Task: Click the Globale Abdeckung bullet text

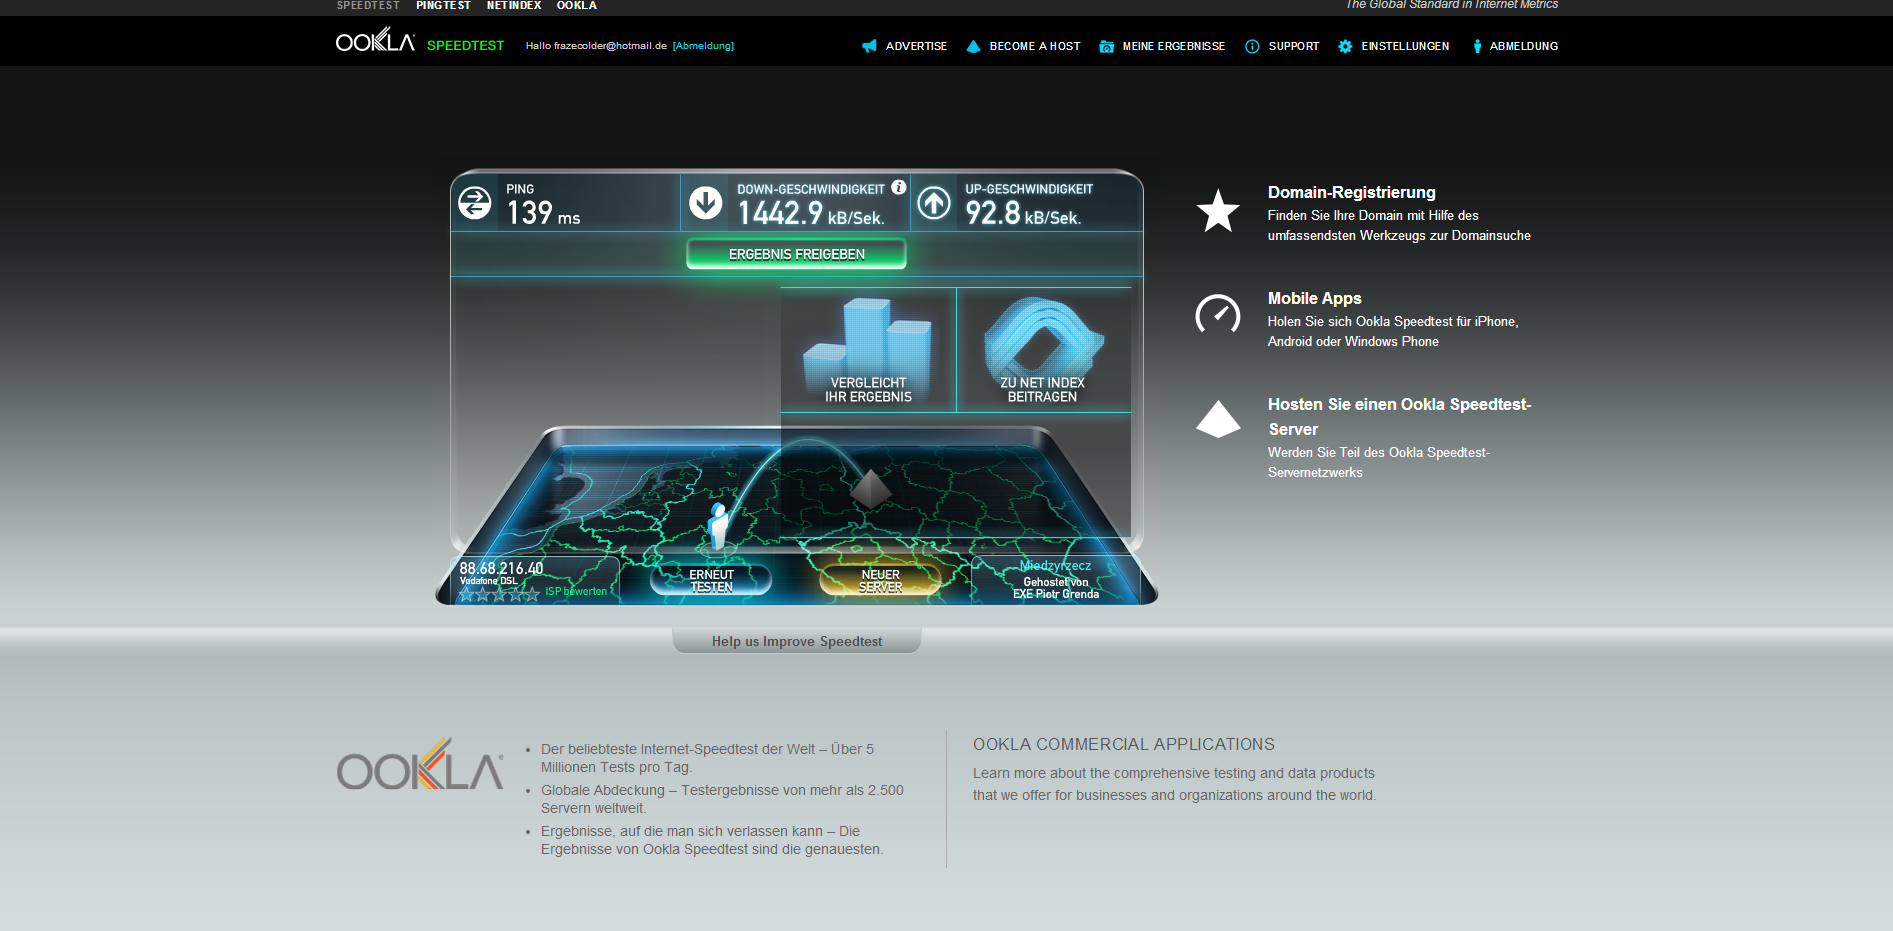Action: click(x=722, y=799)
